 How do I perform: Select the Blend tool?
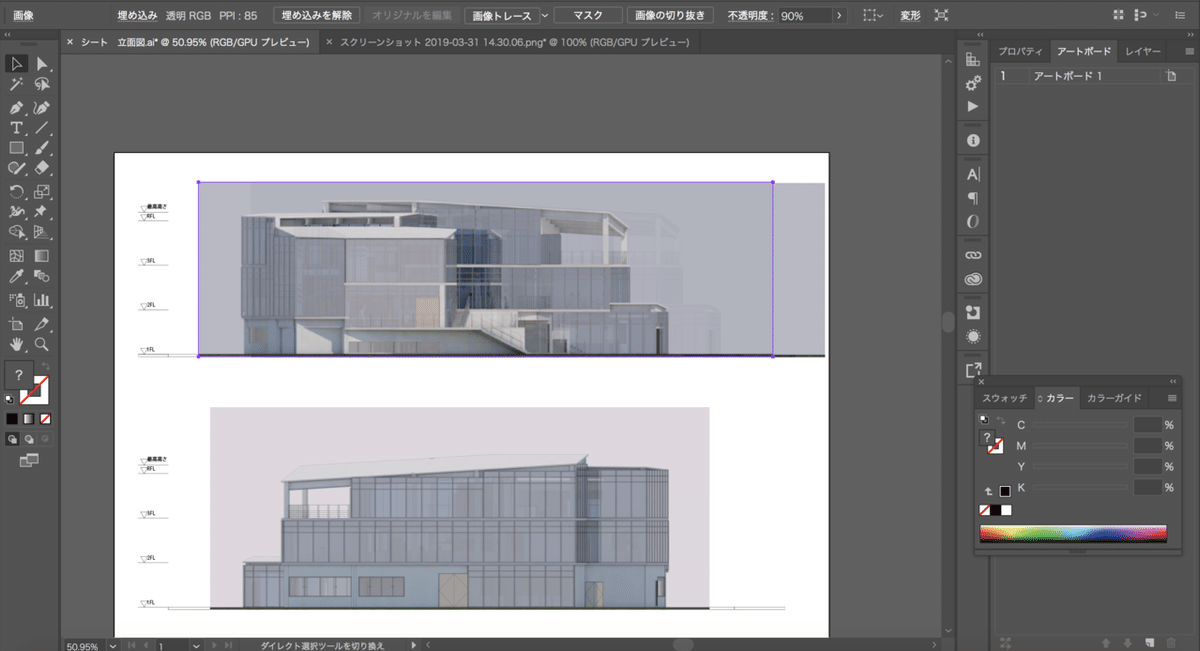42,277
